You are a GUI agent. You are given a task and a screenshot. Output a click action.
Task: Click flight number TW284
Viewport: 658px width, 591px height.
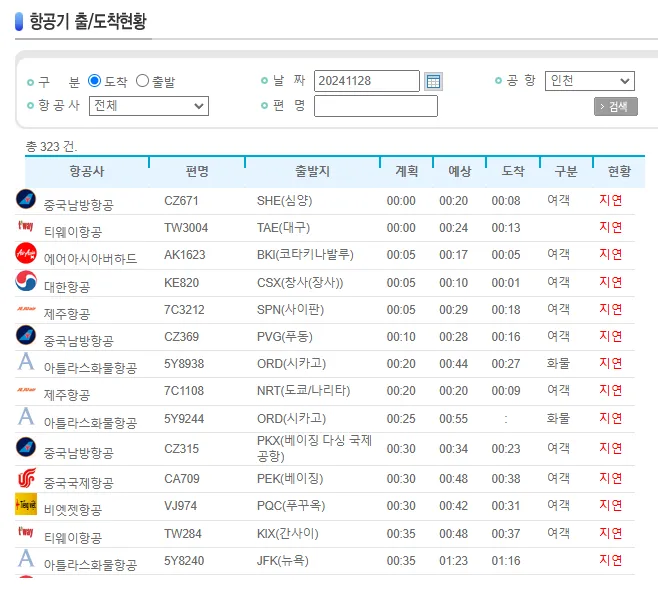pyautogui.click(x=183, y=534)
